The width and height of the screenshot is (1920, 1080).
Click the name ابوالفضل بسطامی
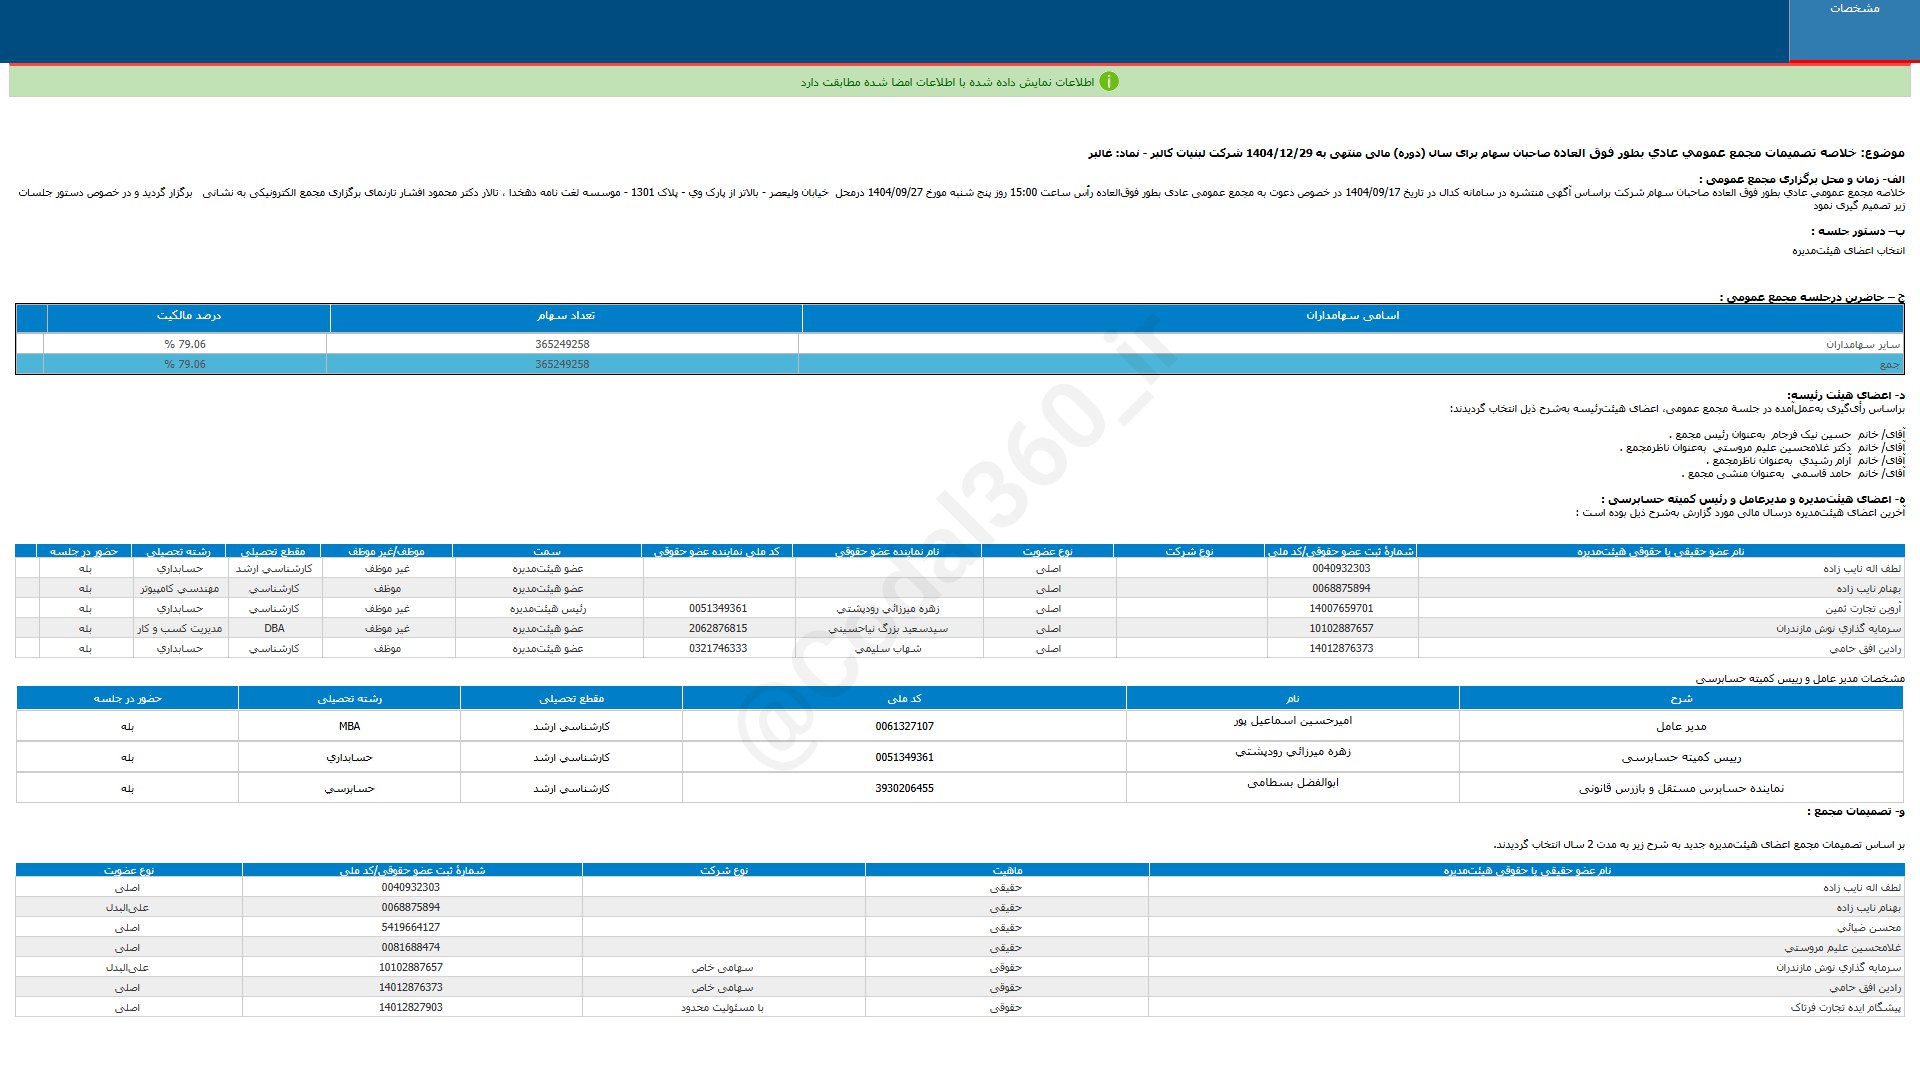(x=1292, y=783)
